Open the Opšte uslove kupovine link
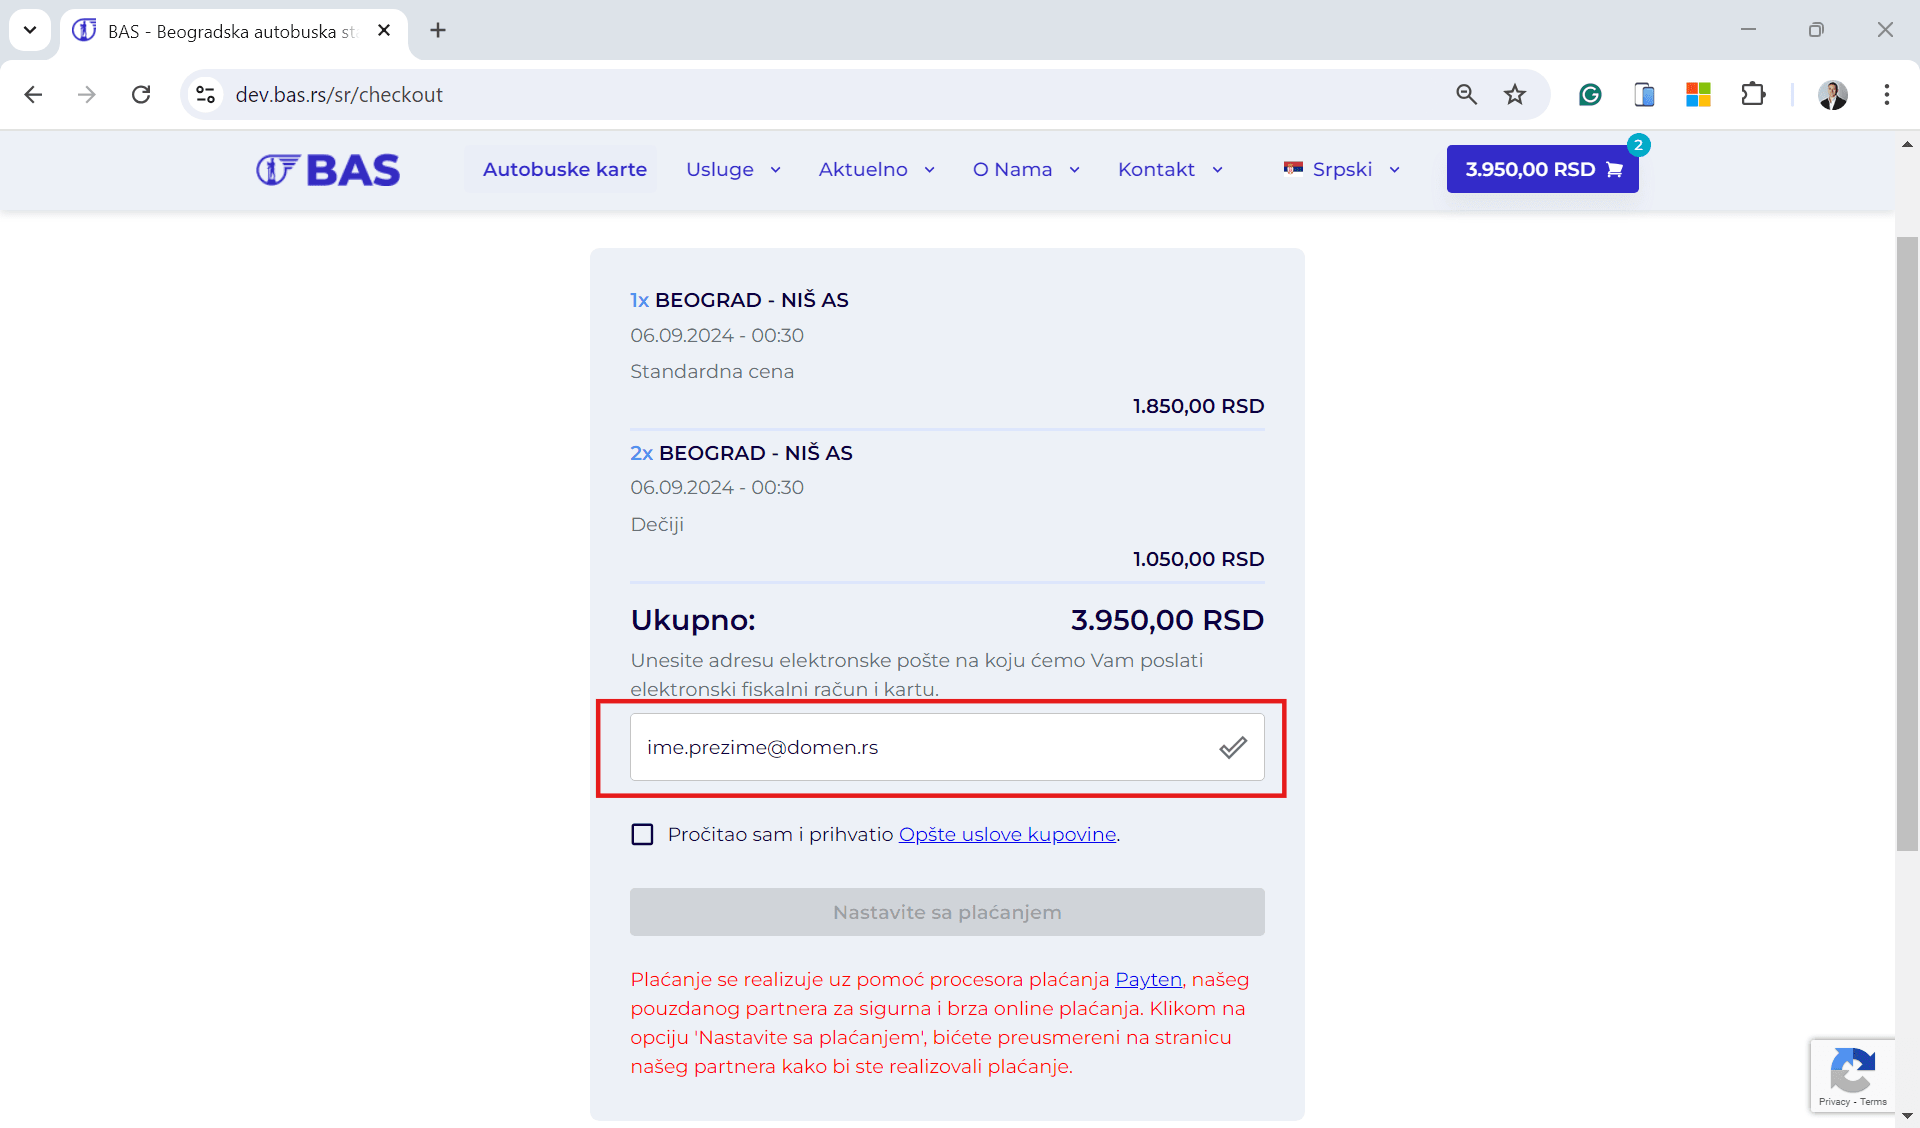Image resolution: width=1920 pixels, height=1128 pixels. 1007,834
